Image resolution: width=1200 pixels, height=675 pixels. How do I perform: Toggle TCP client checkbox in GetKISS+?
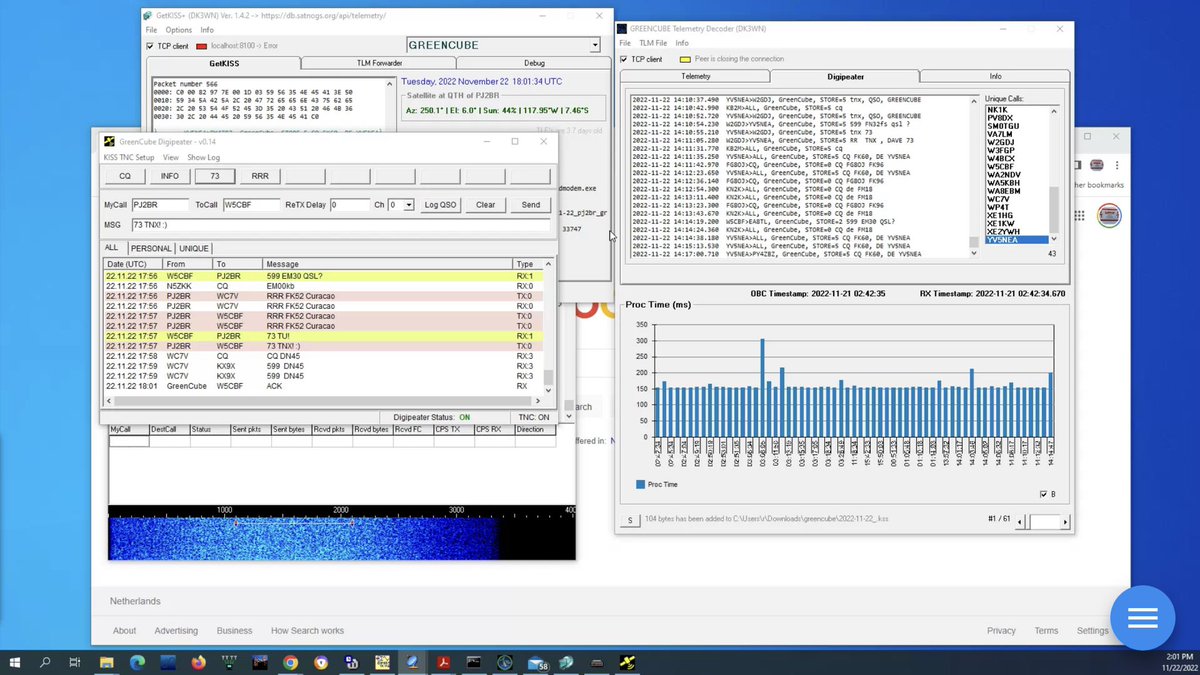coord(150,46)
